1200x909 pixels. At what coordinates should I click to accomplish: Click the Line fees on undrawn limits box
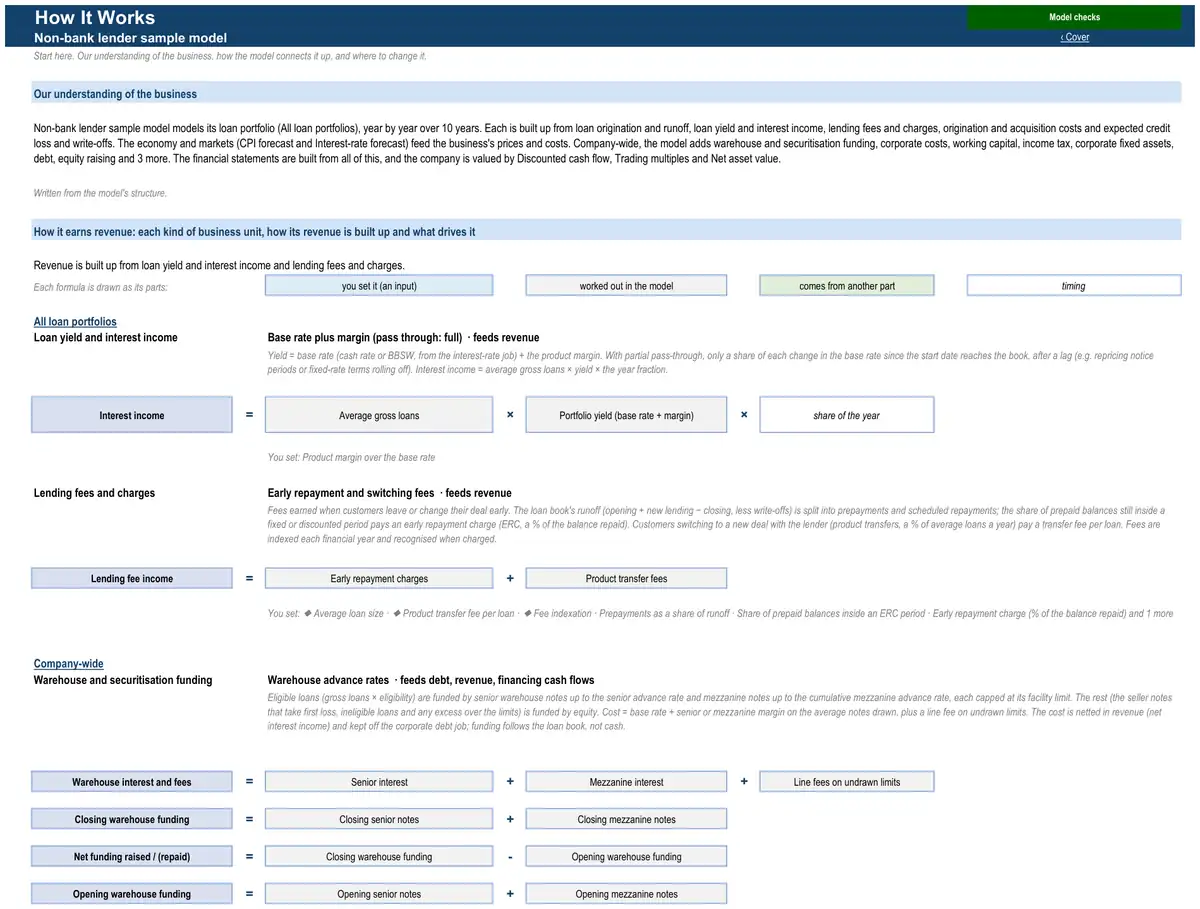(847, 782)
